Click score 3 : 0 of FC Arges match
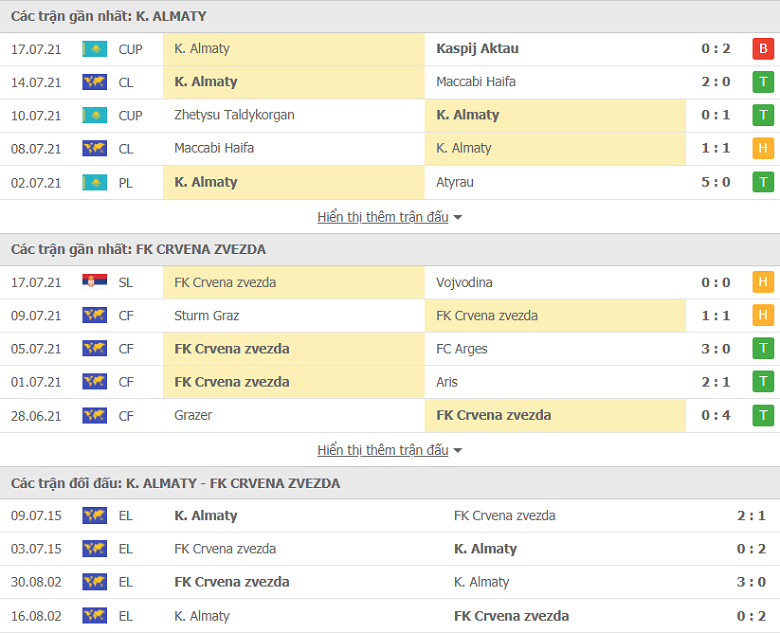The height and width of the screenshot is (633, 780). [x=716, y=348]
